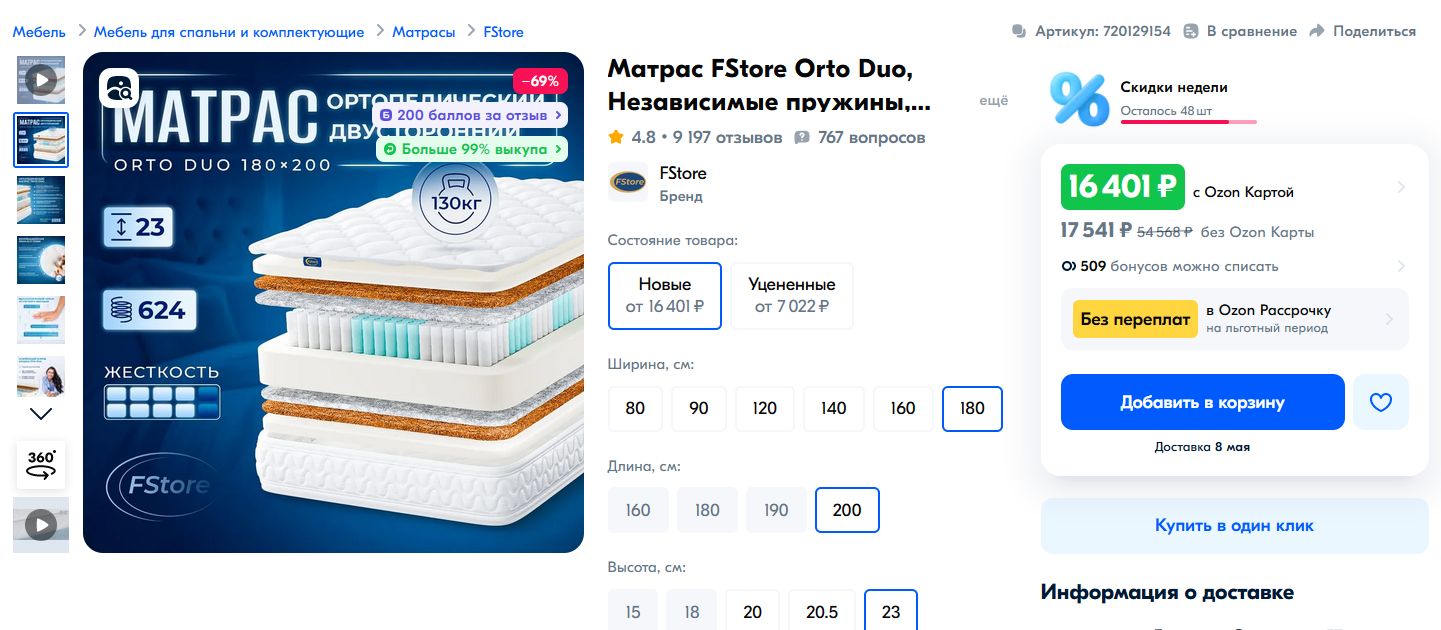Click the visual search icon on product image
Image resolution: width=1441 pixels, height=630 pixels.
(119, 88)
